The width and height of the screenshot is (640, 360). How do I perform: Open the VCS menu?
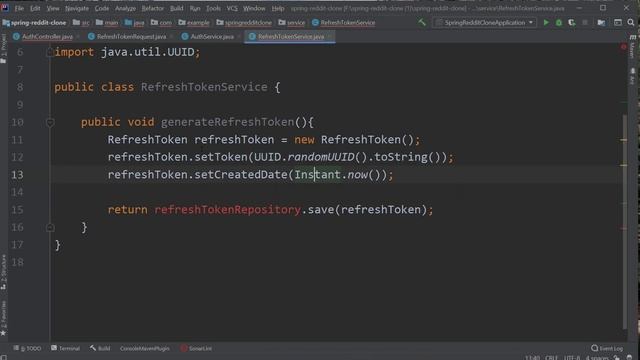[232, 8]
